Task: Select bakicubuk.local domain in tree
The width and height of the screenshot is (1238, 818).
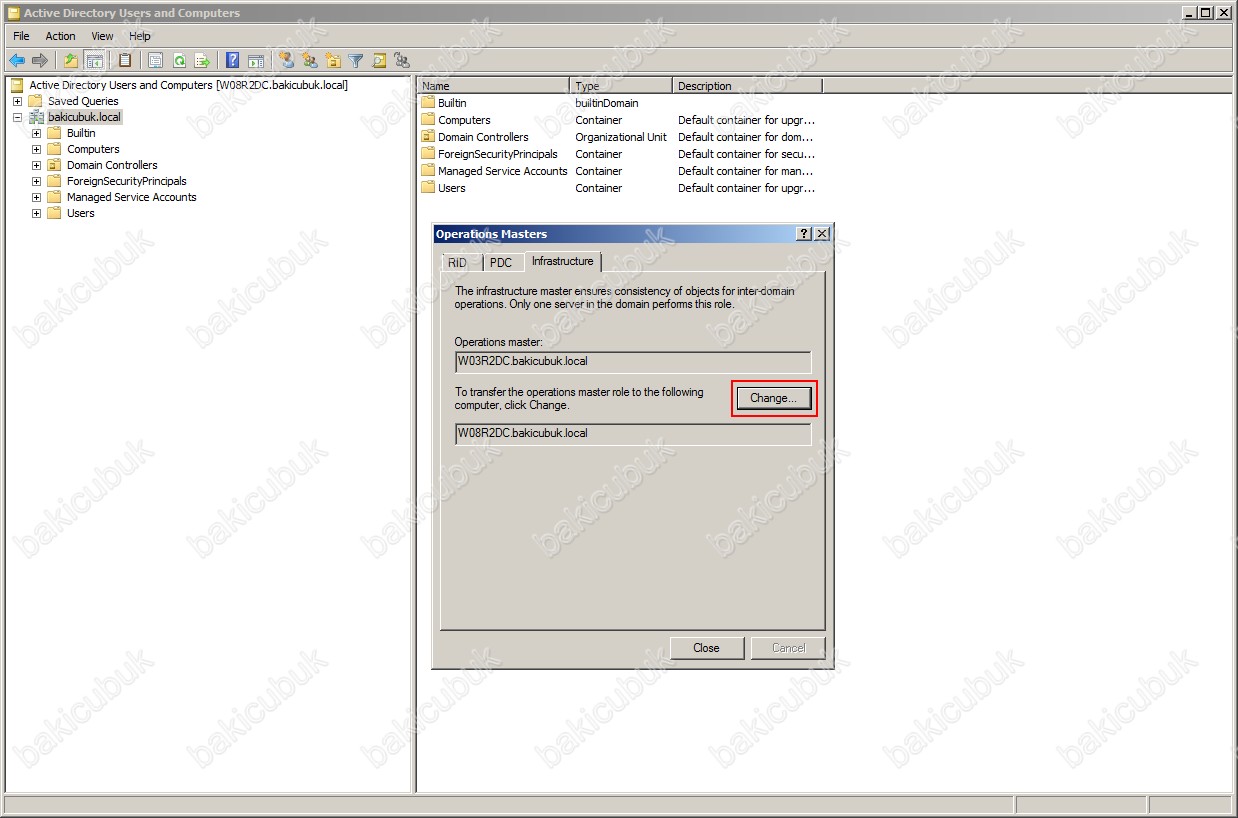Action: coord(84,117)
